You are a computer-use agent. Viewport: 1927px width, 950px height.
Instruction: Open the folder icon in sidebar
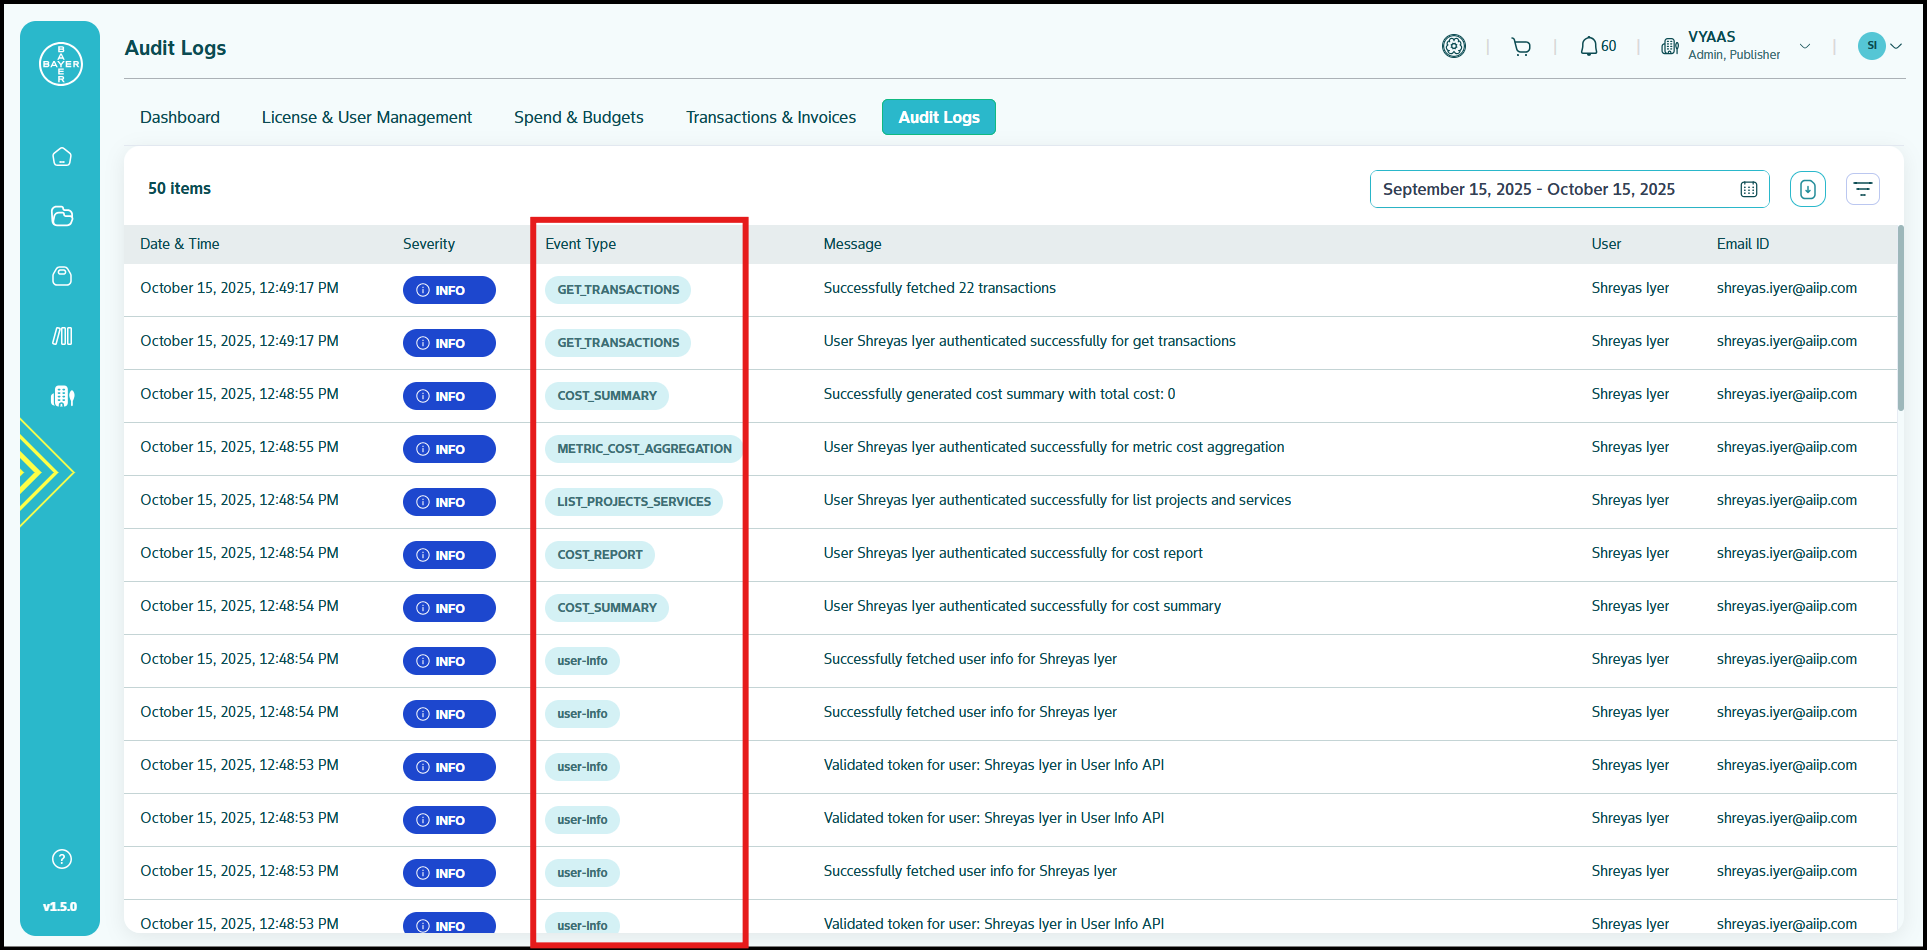[x=62, y=216]
